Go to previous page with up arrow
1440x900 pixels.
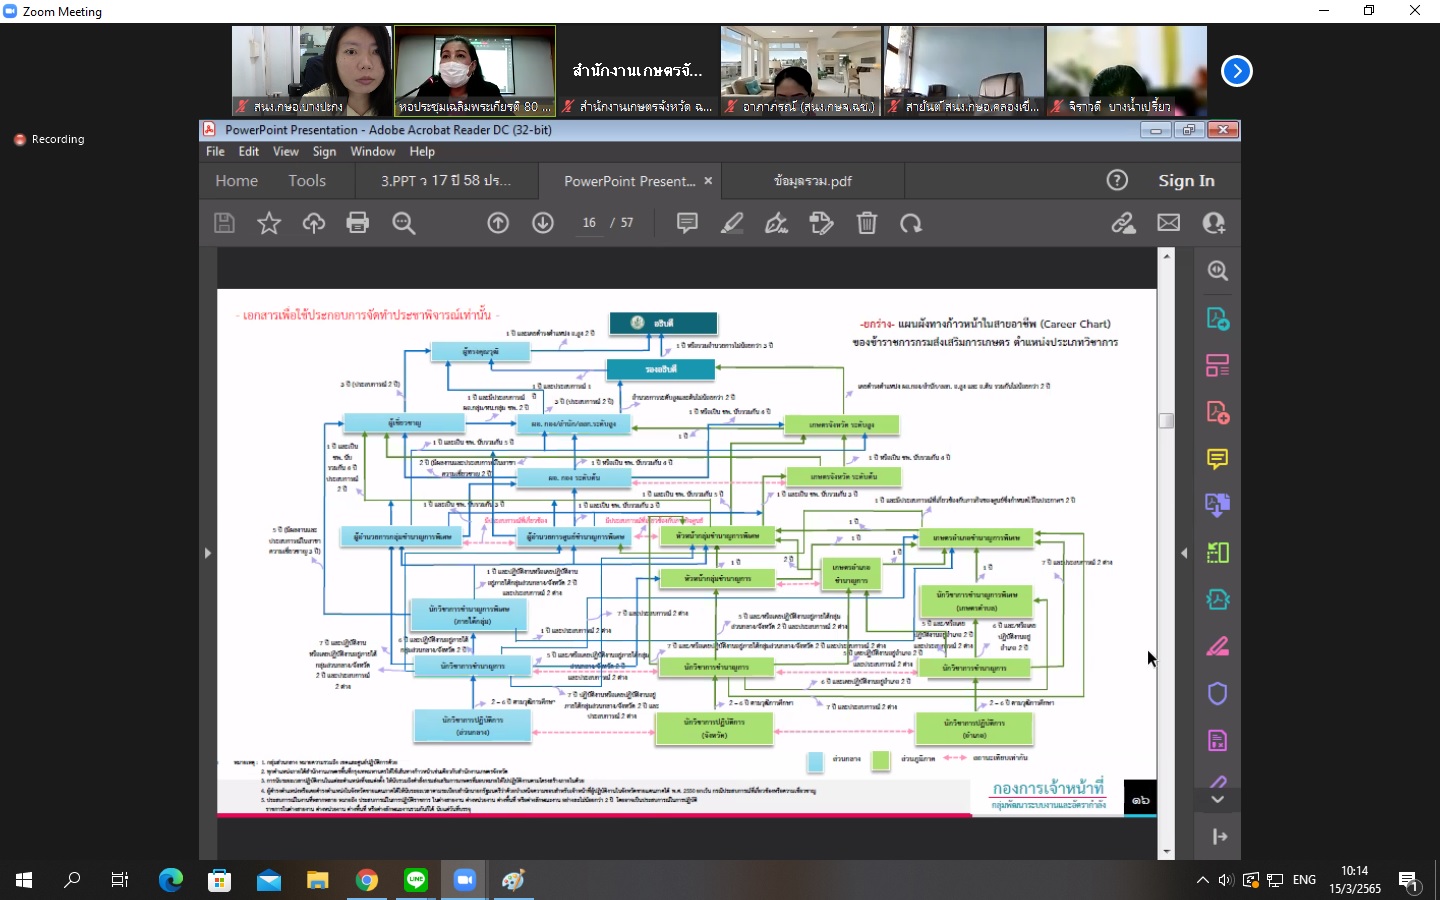(498, 223)
